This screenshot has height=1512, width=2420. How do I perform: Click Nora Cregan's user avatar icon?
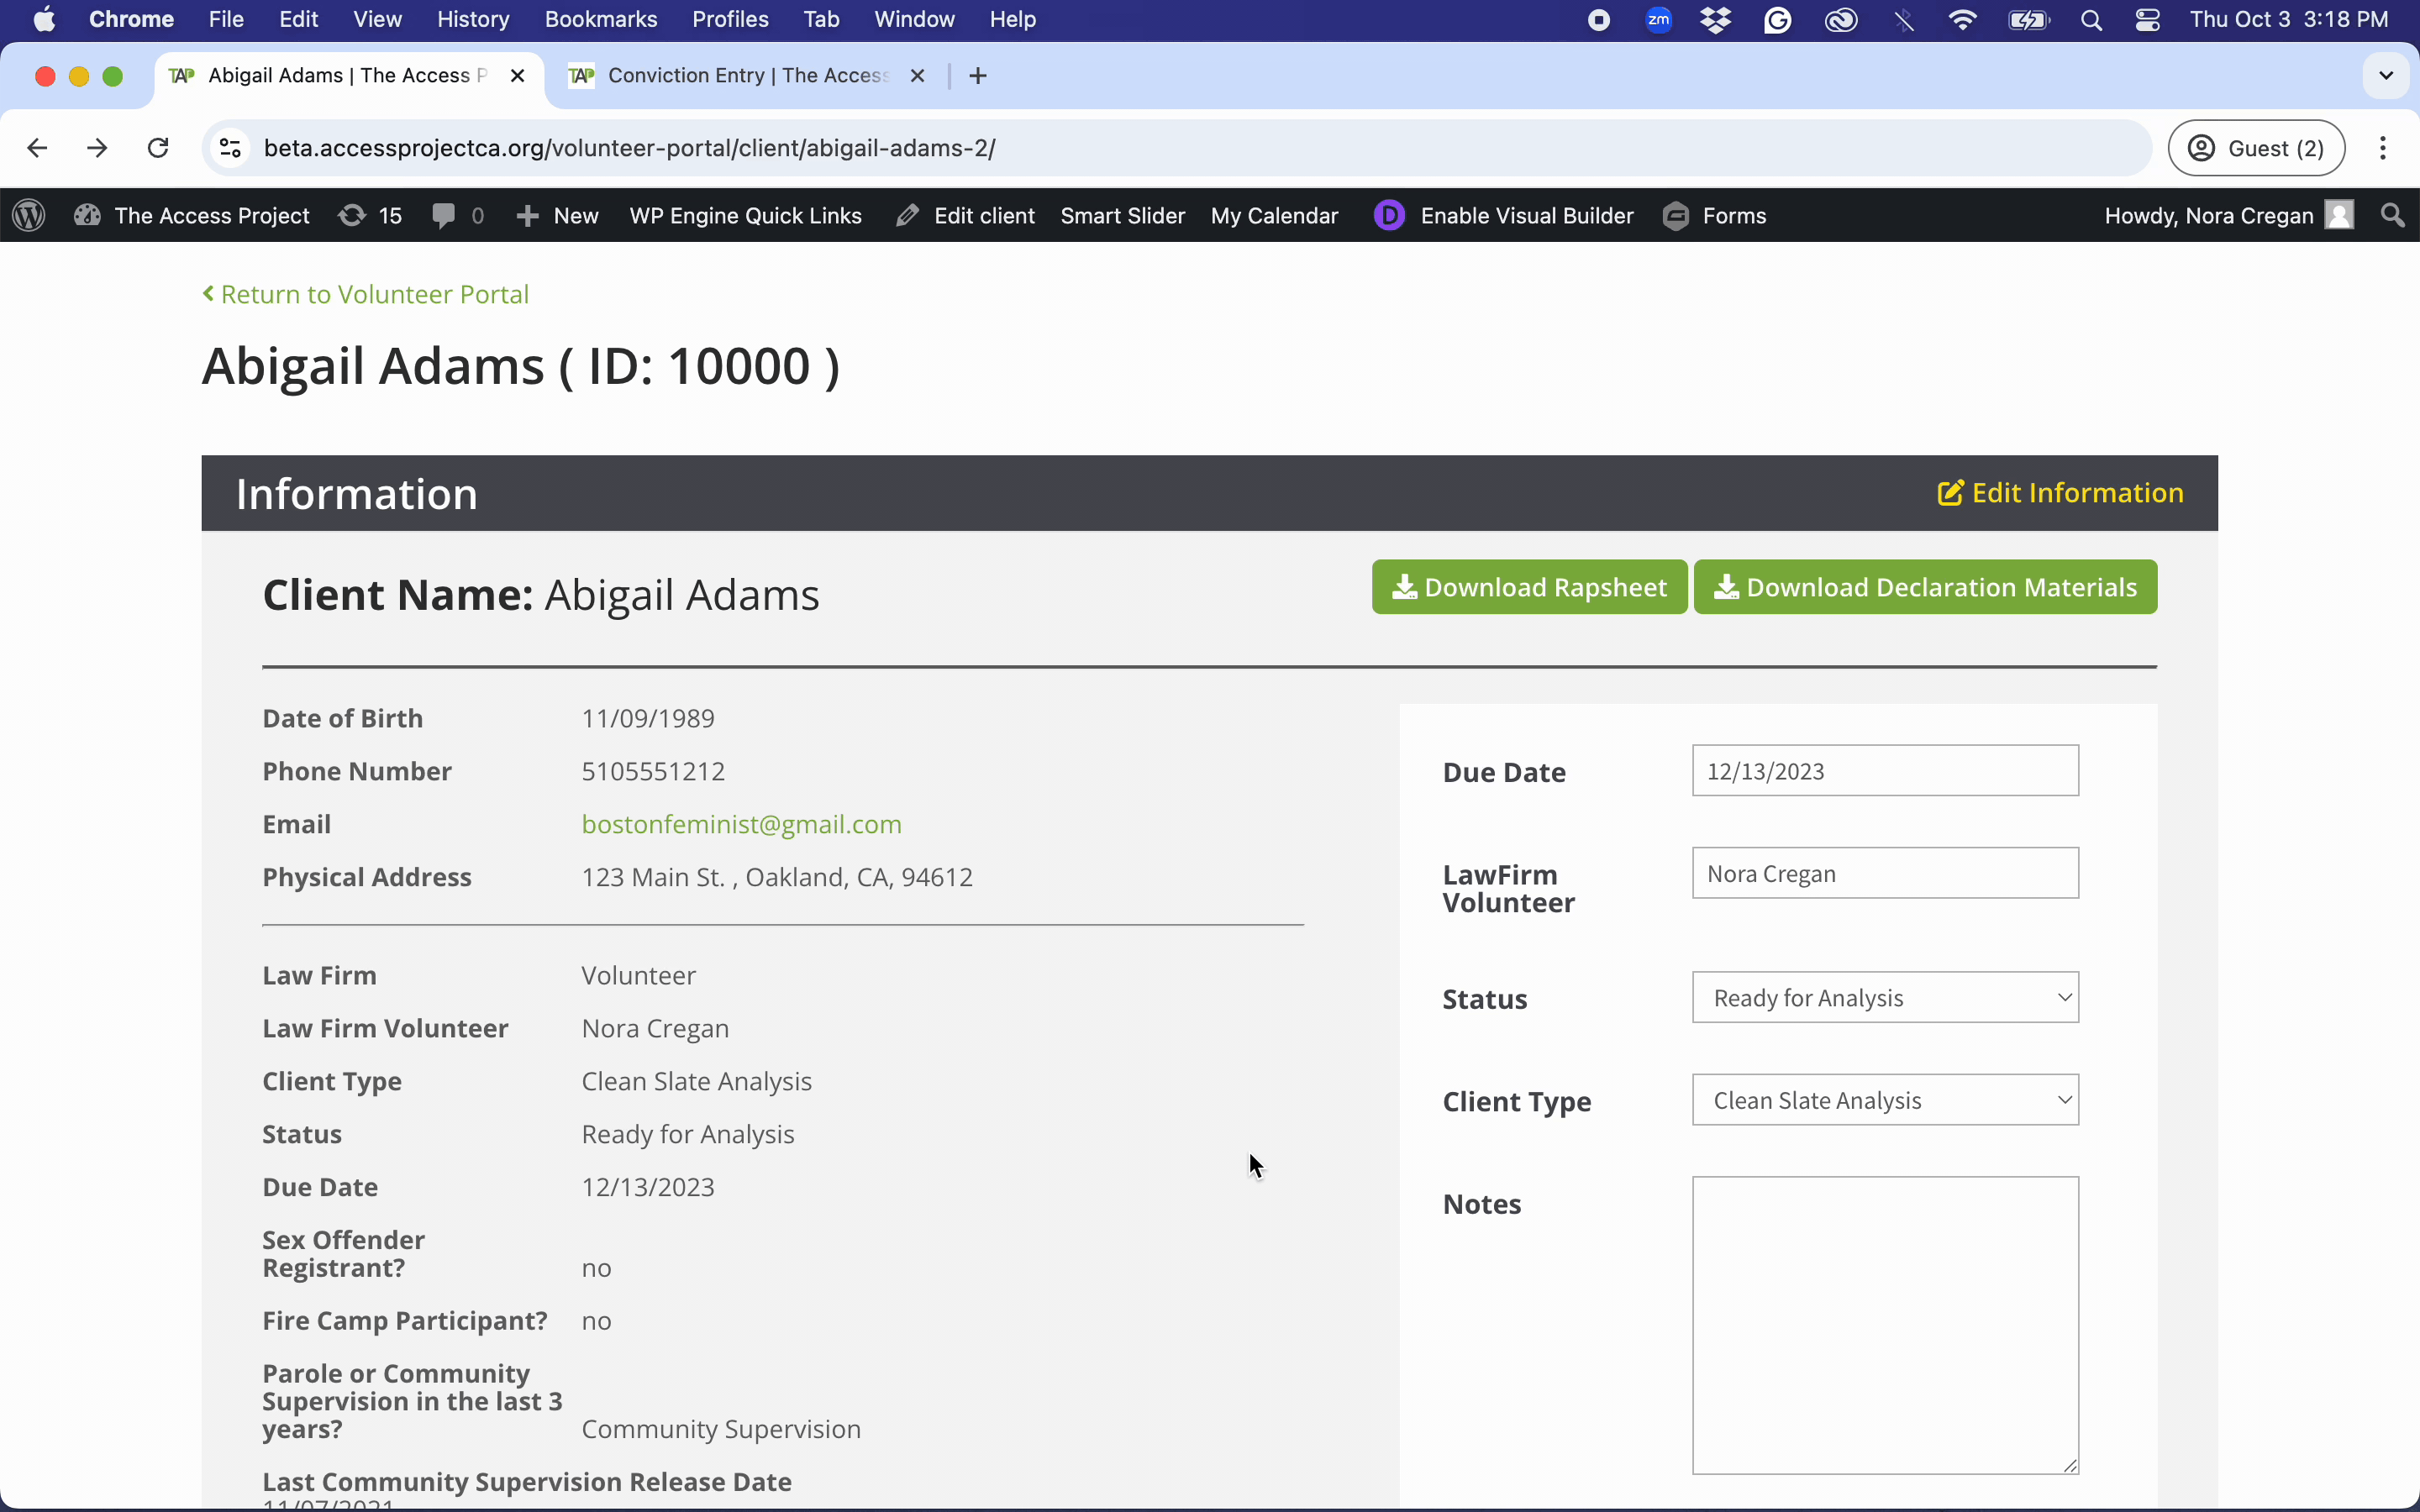click(2339, 215)
